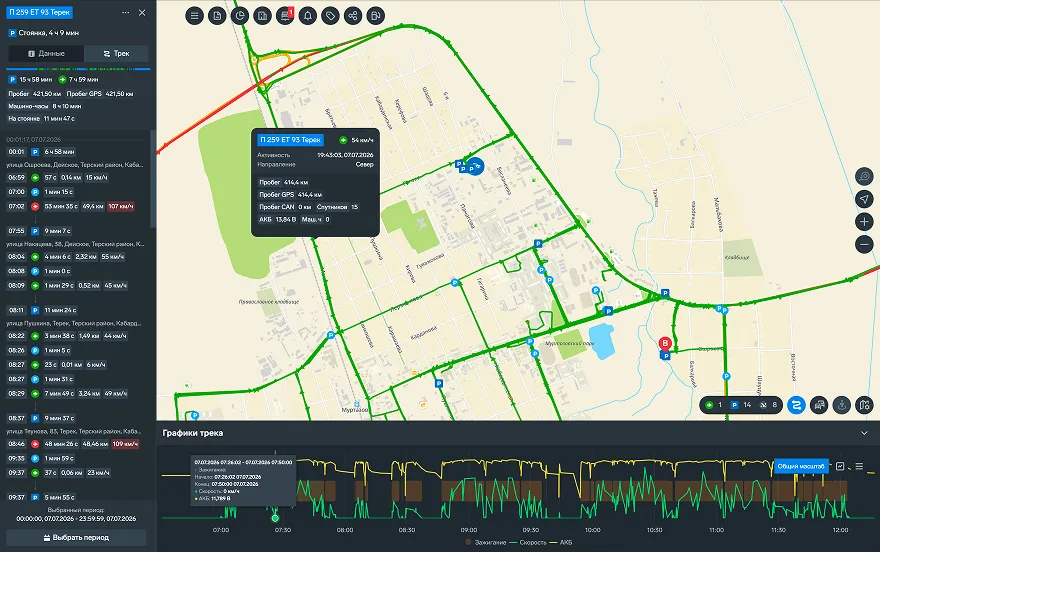Open the chart options menu icon

[859, 466]
